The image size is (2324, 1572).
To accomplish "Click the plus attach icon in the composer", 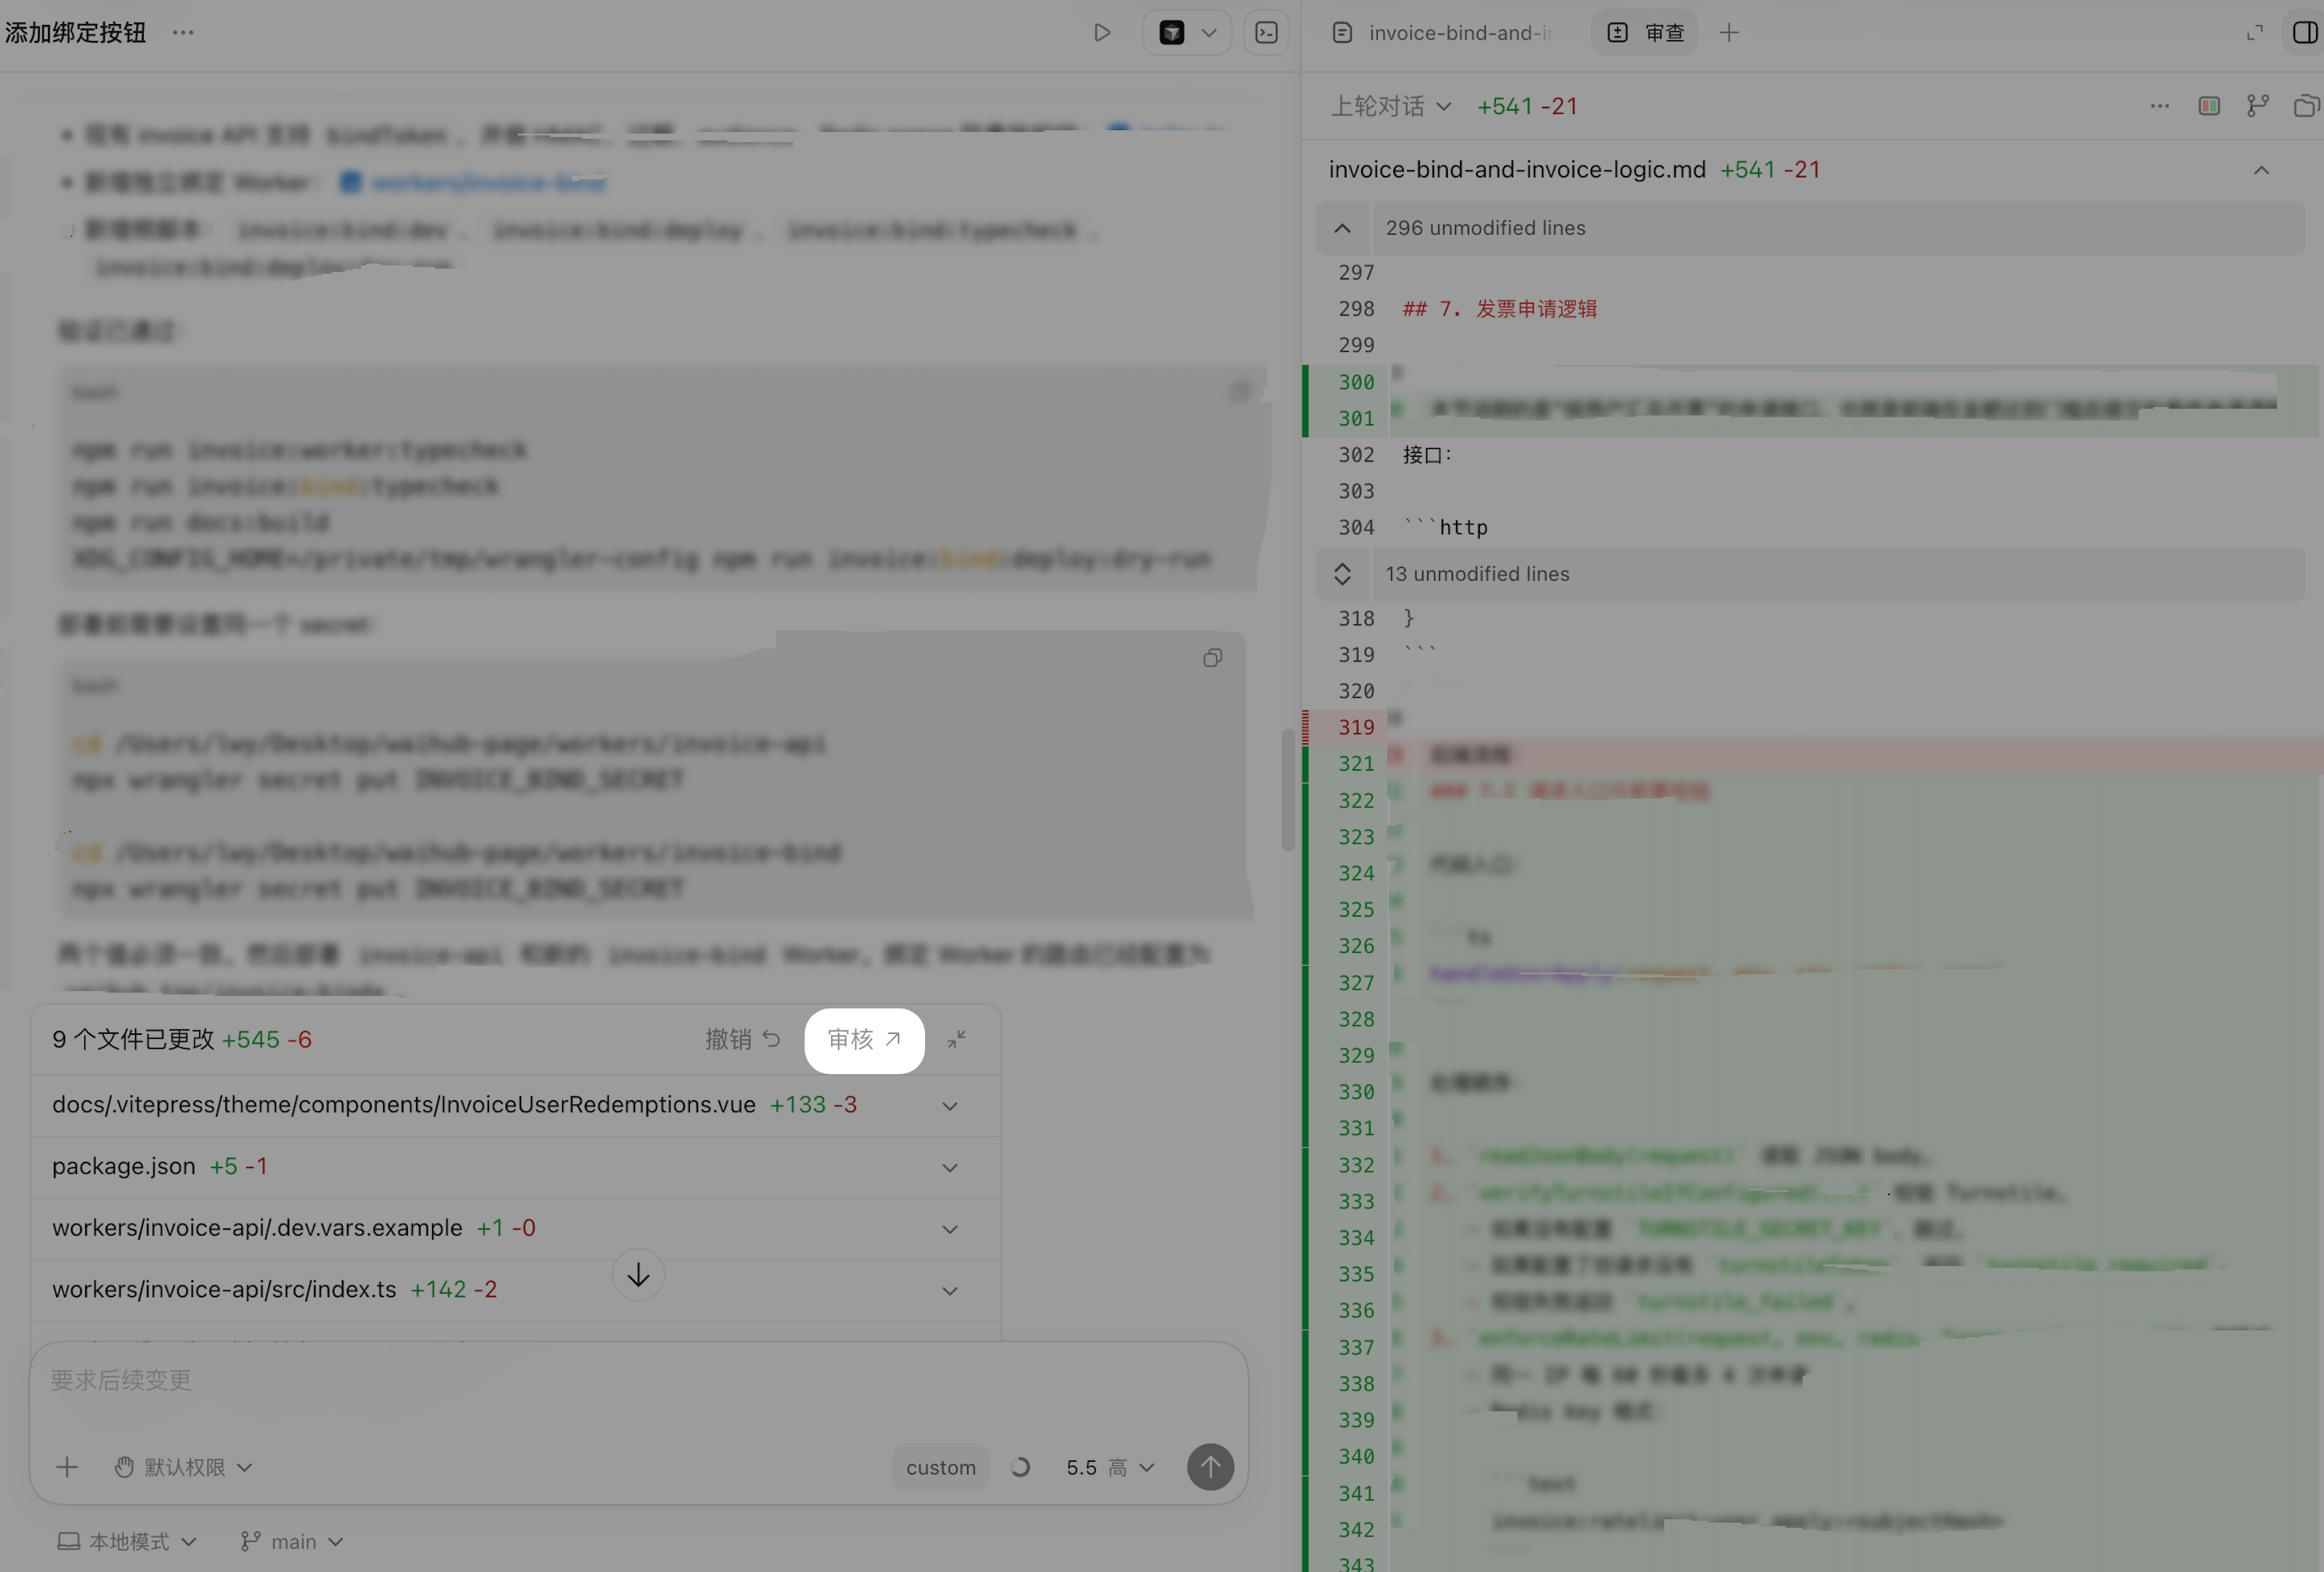I will coord(67,1467).
